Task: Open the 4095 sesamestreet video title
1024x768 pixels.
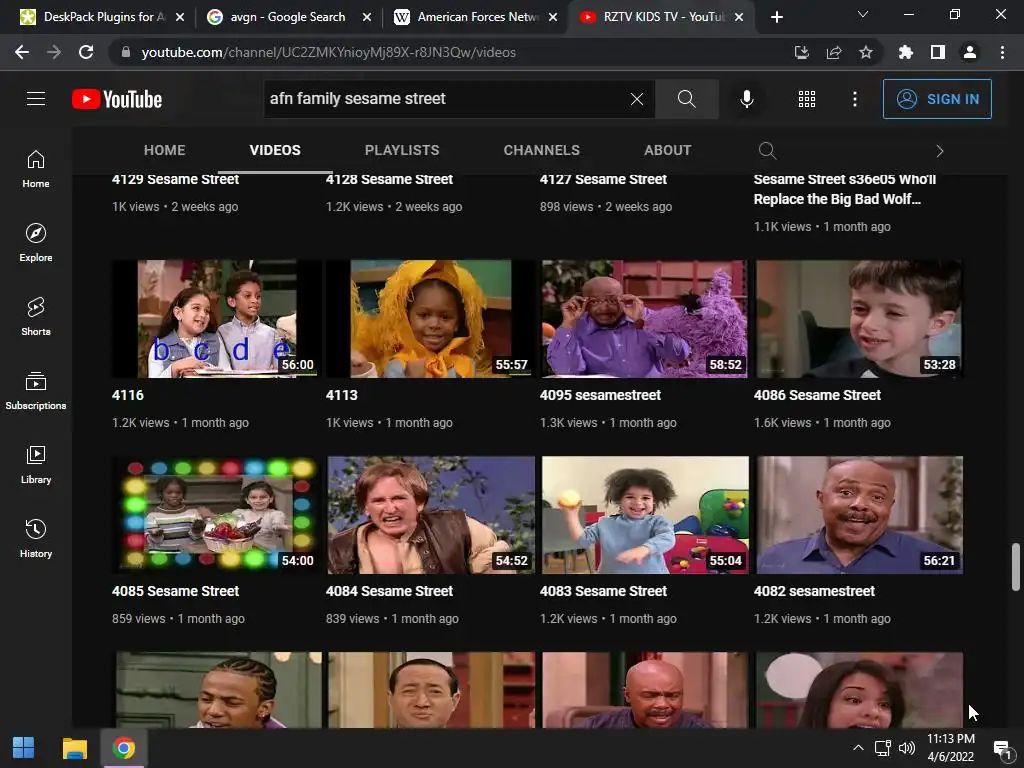Action: (x=600, y=395)
